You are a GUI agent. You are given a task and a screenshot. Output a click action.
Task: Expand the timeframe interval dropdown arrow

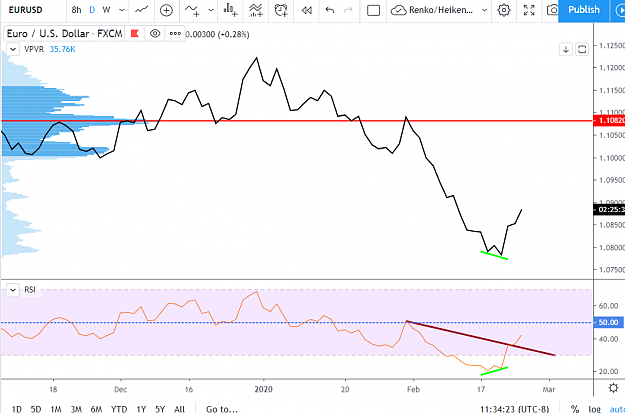122,10
